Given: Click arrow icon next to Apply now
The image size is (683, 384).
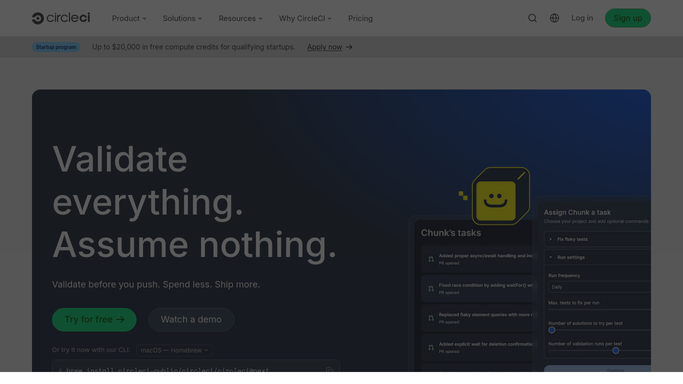Looking at the screenshot, I should coord(349,47).
